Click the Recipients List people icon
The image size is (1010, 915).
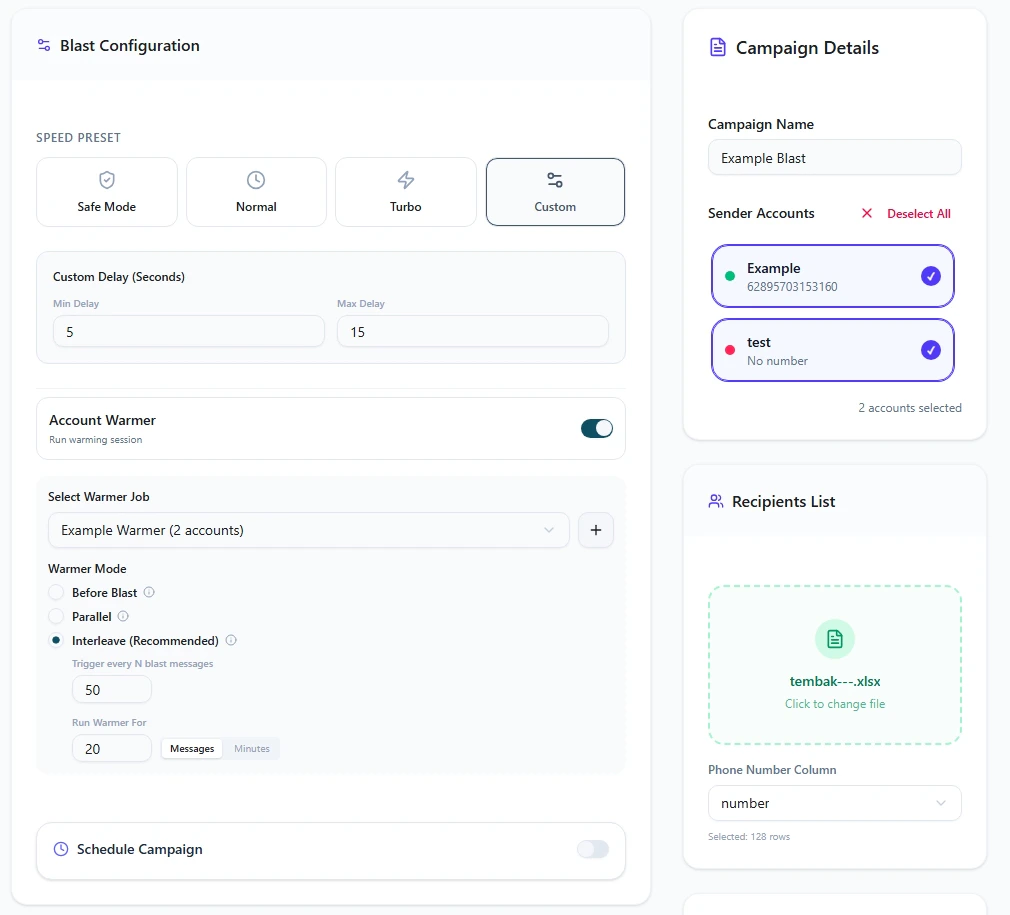click(x=716, y=501)
